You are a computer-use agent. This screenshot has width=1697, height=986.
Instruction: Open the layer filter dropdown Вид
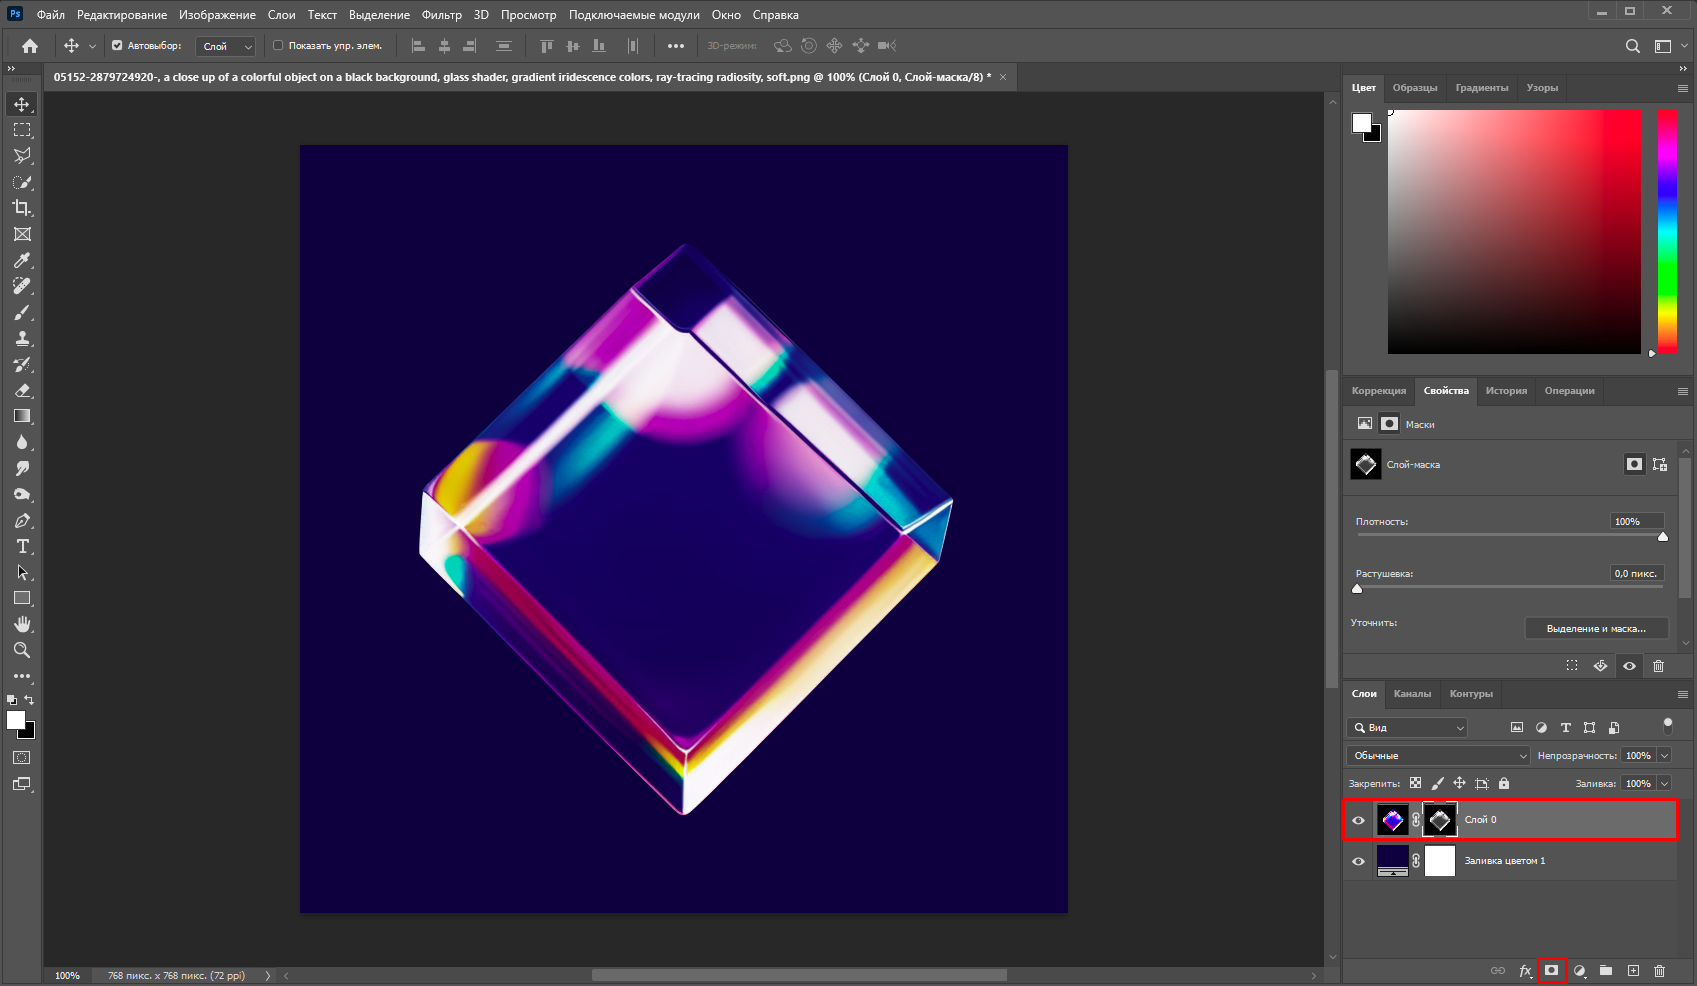(x=1406, y=727)
